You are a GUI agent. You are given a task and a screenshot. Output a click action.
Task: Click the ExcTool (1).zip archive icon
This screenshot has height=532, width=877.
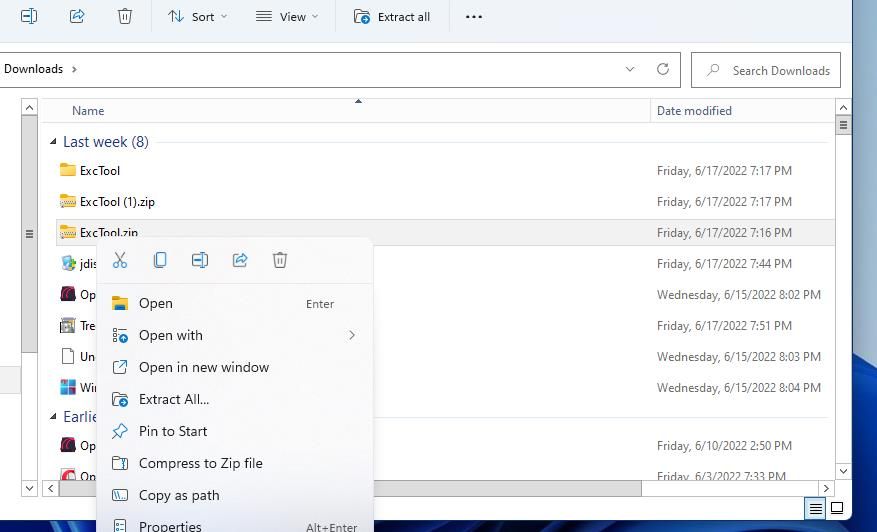[x=68, y=201]
